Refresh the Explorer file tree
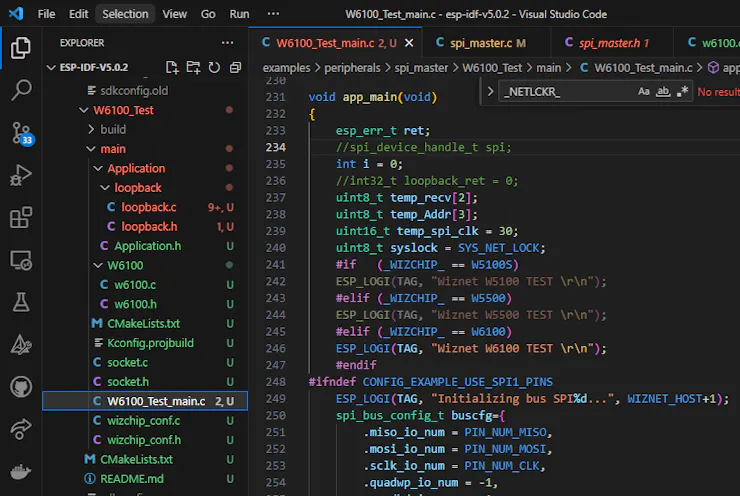Image resolution: width=740 pixels, height=496 pixels. pos(214,67)
